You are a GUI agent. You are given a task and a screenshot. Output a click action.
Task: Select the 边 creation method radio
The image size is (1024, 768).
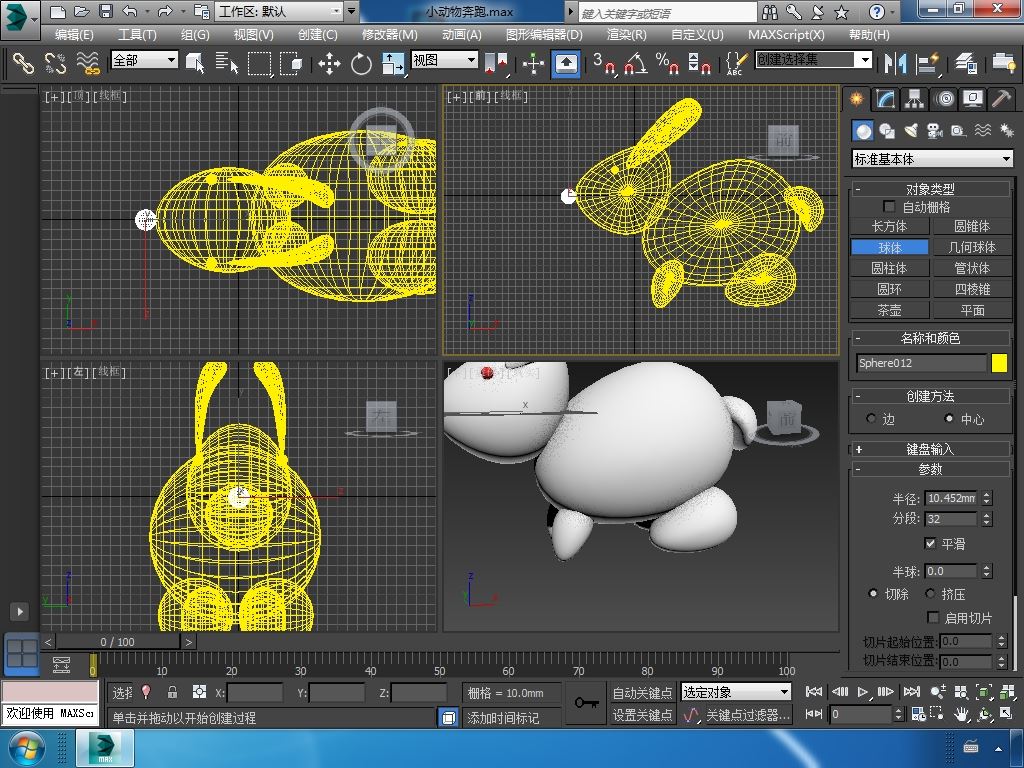(x=871, y=419)
